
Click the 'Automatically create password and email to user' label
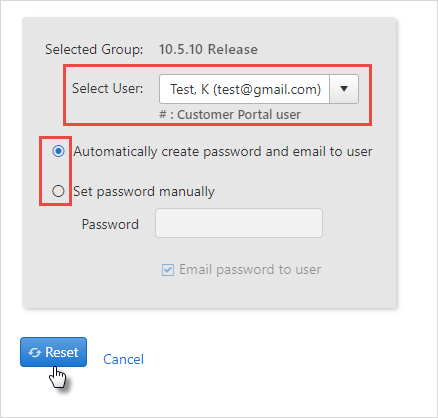[223, 152]
